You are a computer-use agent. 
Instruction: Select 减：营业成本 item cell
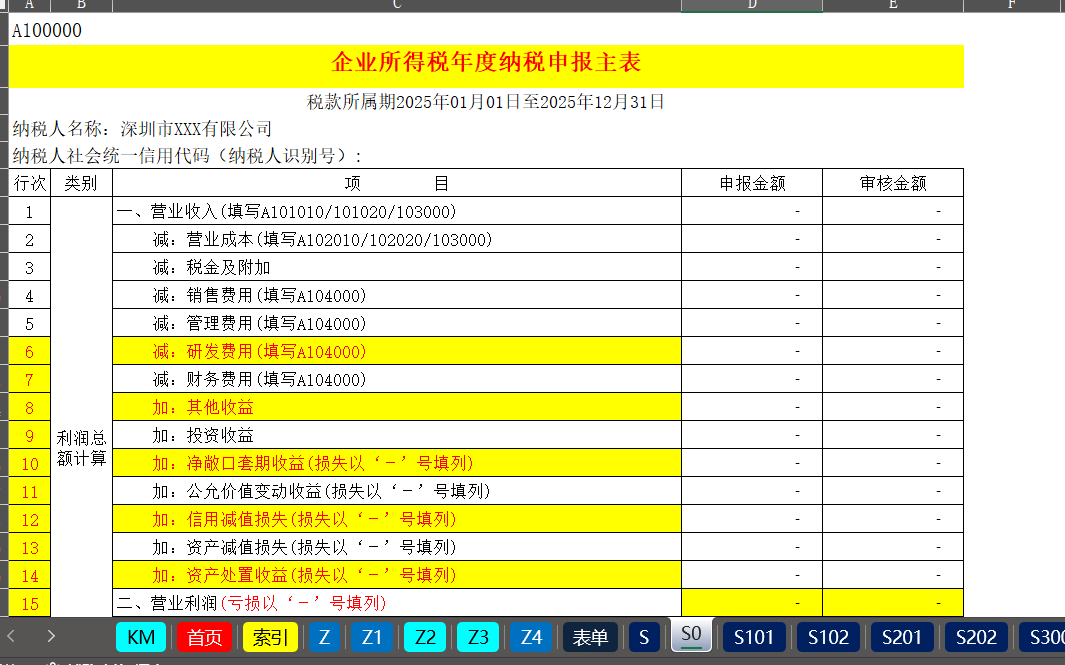point(397,239)
